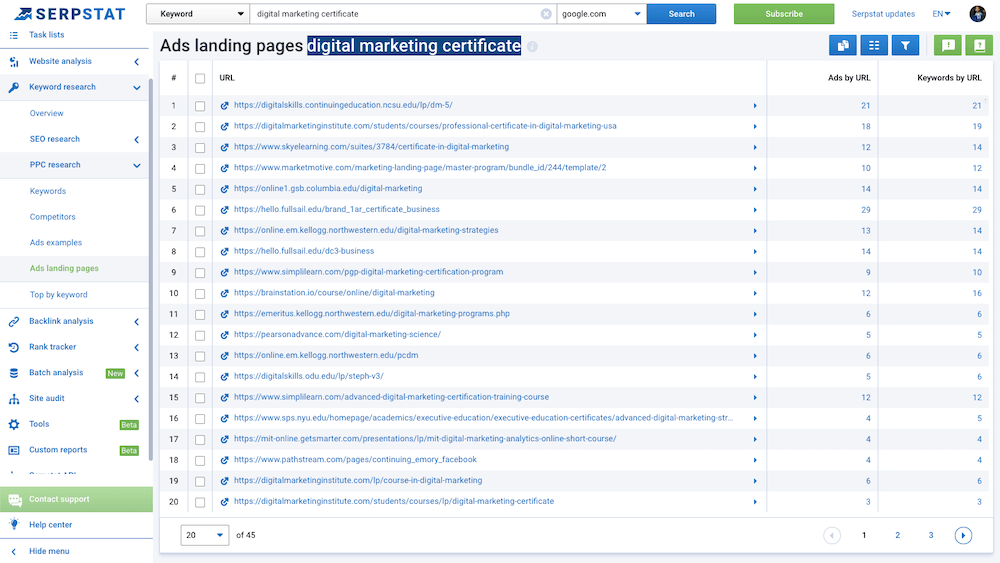The height and width of the screenshot is (563, 1000).
Task: Check the box for row 3 skyelearning
Action: pyautogui.click(x=200, y=148)
